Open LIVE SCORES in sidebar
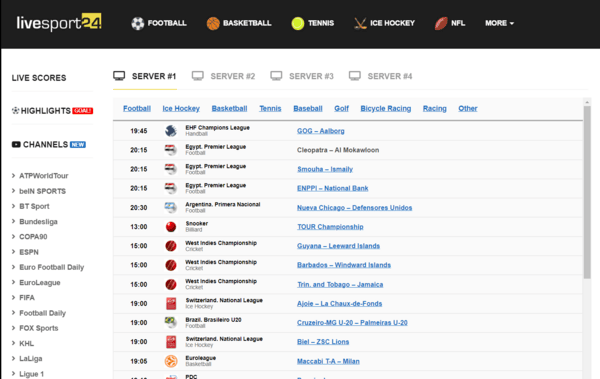Viewport: 600px width, 379px height. [x=39, y=78]
